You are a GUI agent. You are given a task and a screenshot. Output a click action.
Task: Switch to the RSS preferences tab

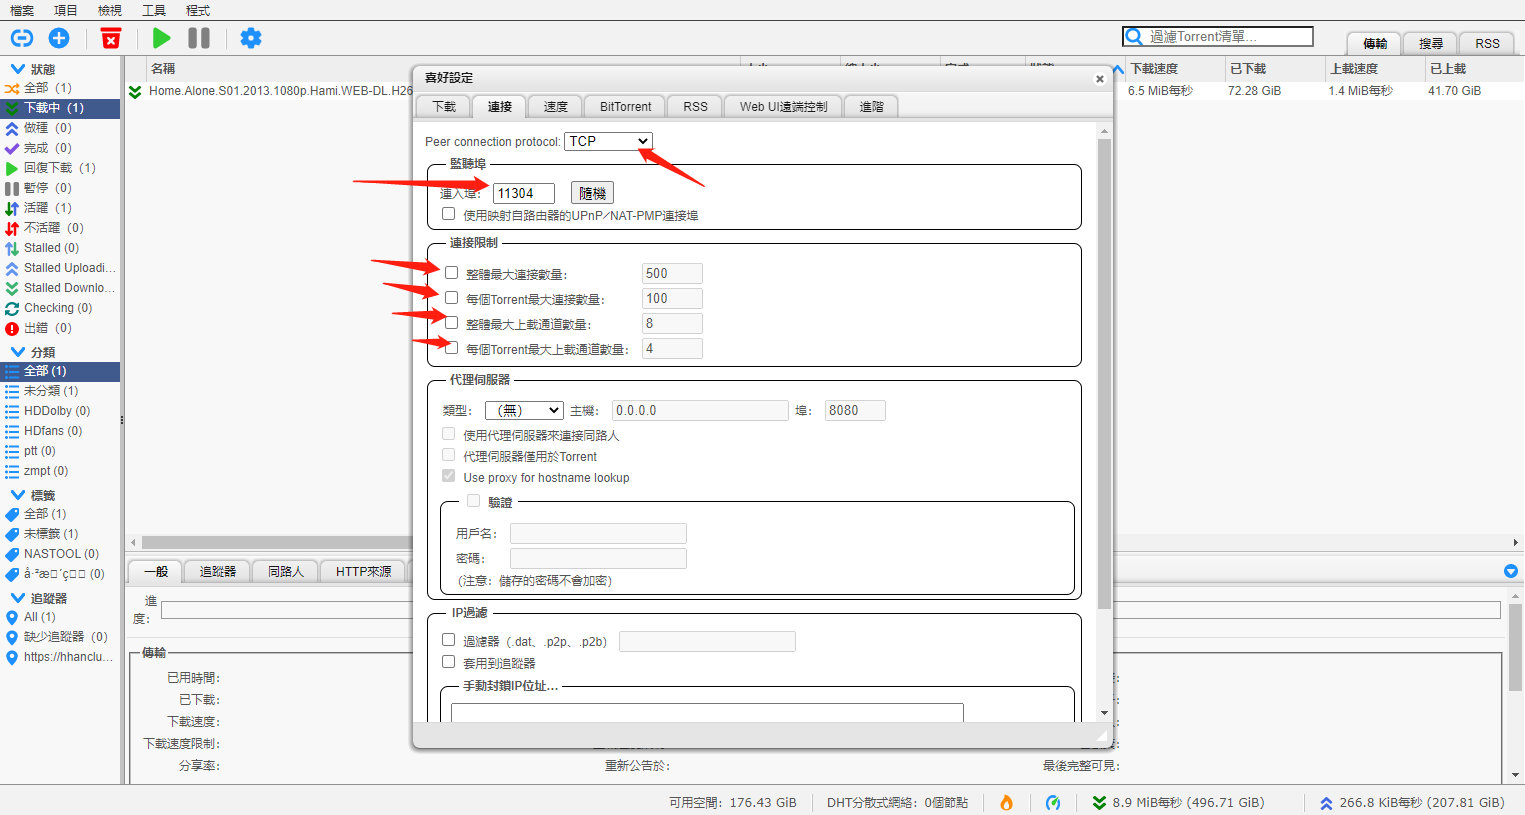pos(696,106)
